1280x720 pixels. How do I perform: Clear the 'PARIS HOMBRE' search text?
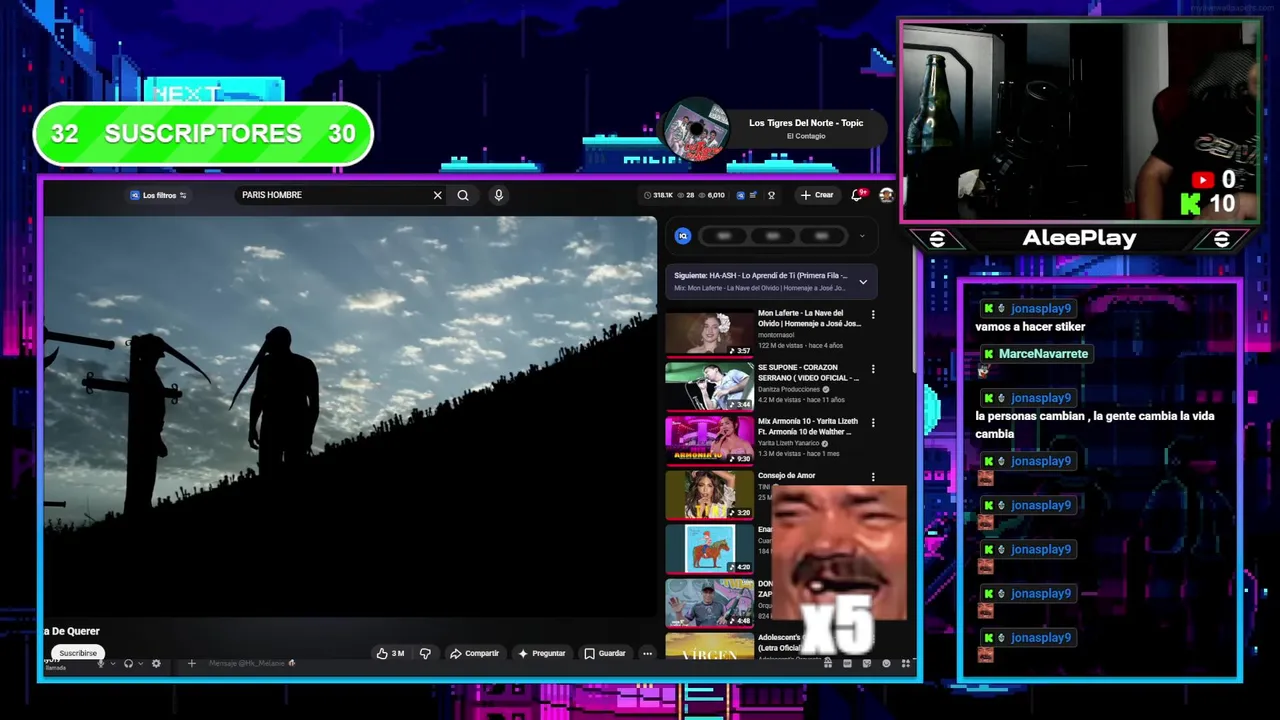[x=437, y=195]
